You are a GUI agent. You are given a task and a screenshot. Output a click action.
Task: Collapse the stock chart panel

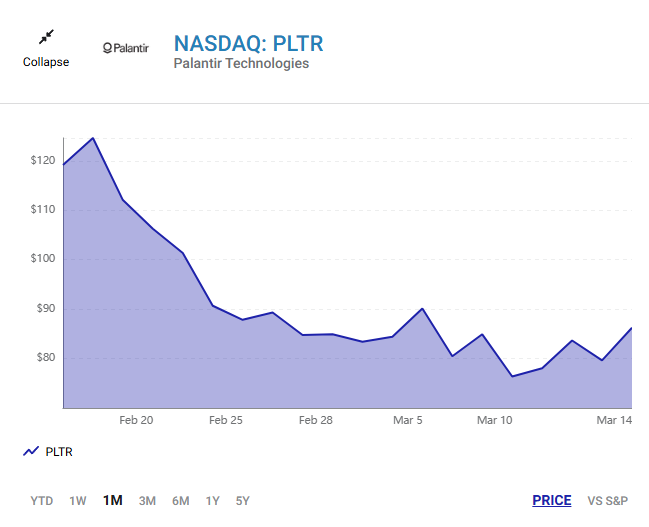[46, 62]
